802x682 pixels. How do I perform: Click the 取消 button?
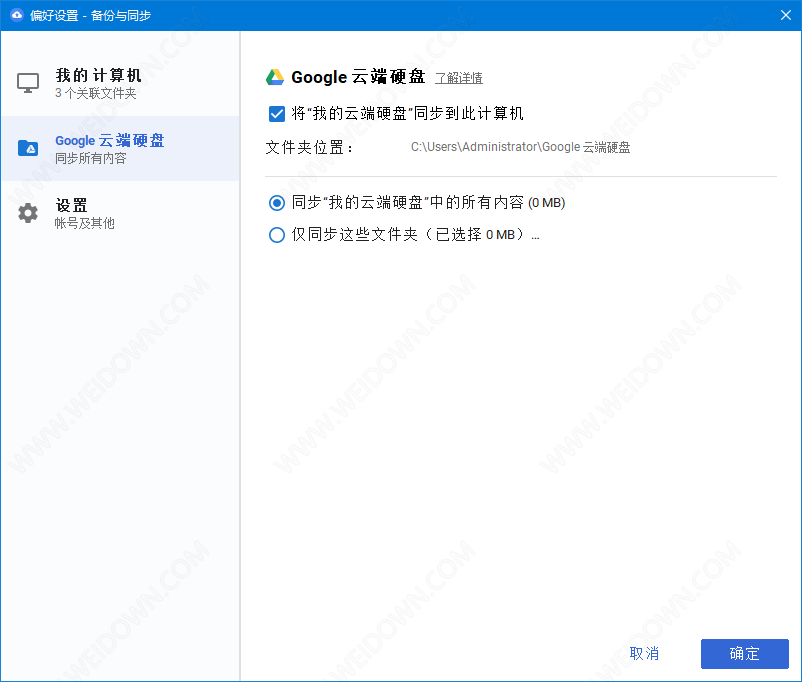[644, 653]
